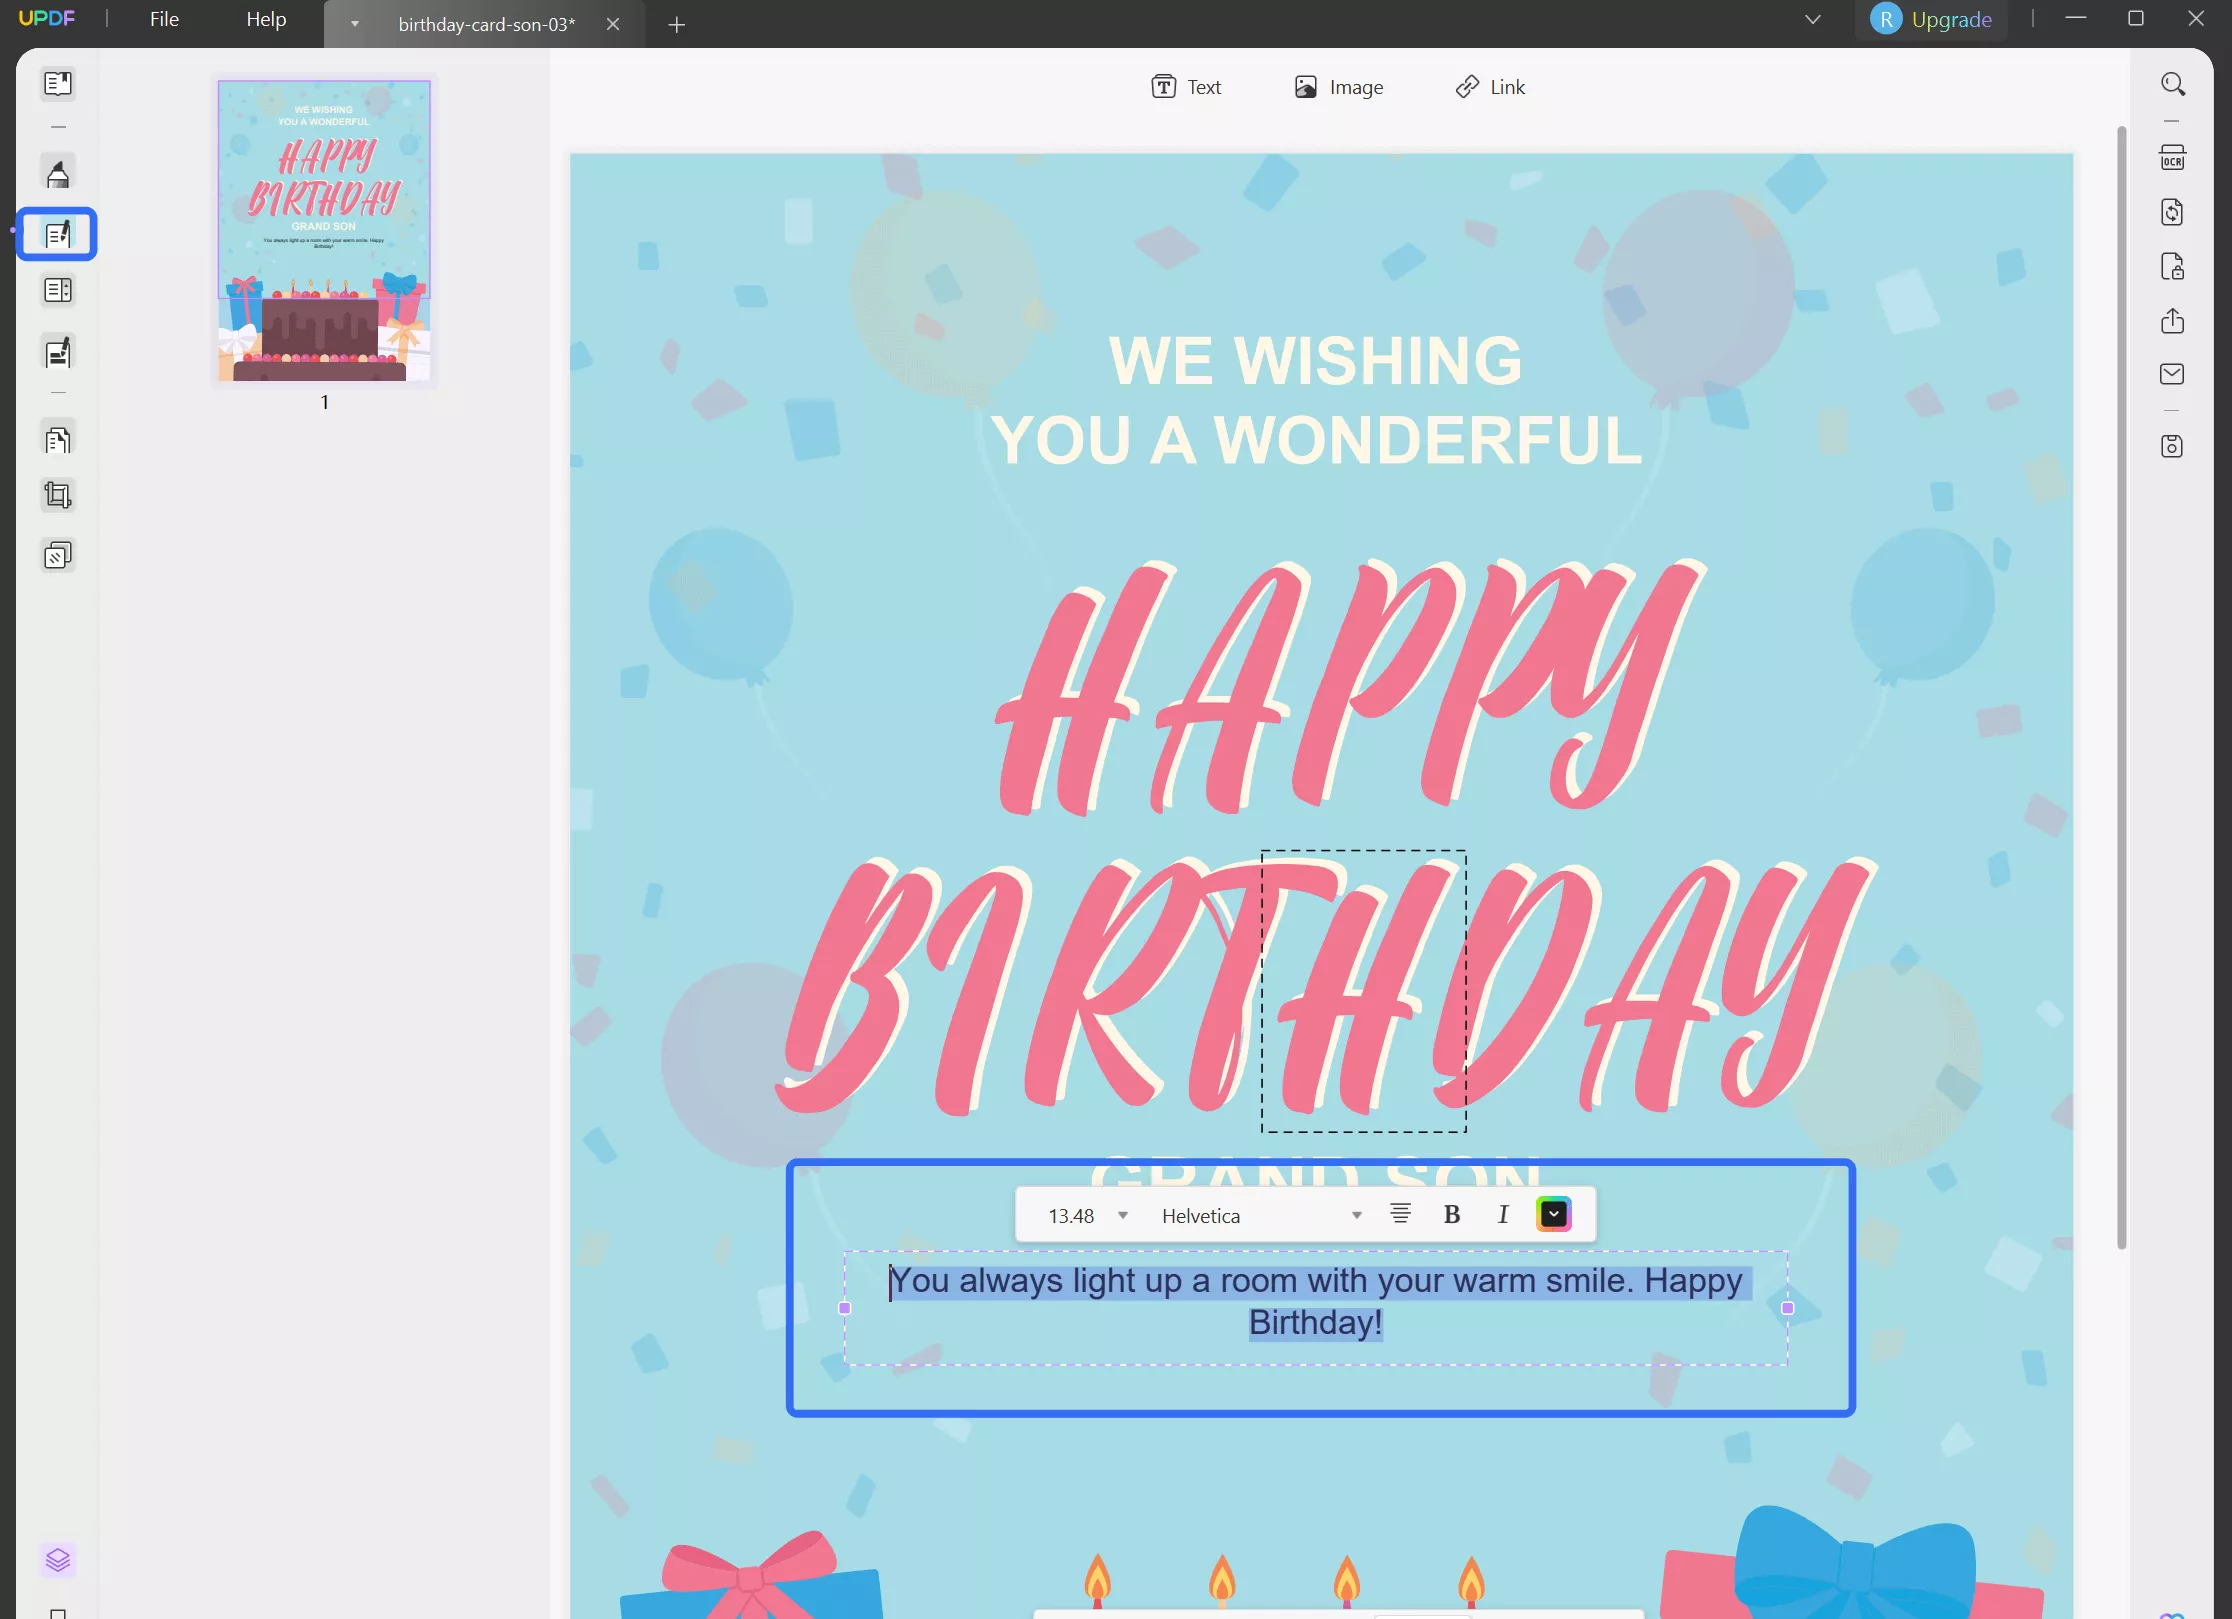Select the YOU A WONDERFUL text line
The height and width of the screenshot is (1619, 2232).
[x=1316, y=440]
